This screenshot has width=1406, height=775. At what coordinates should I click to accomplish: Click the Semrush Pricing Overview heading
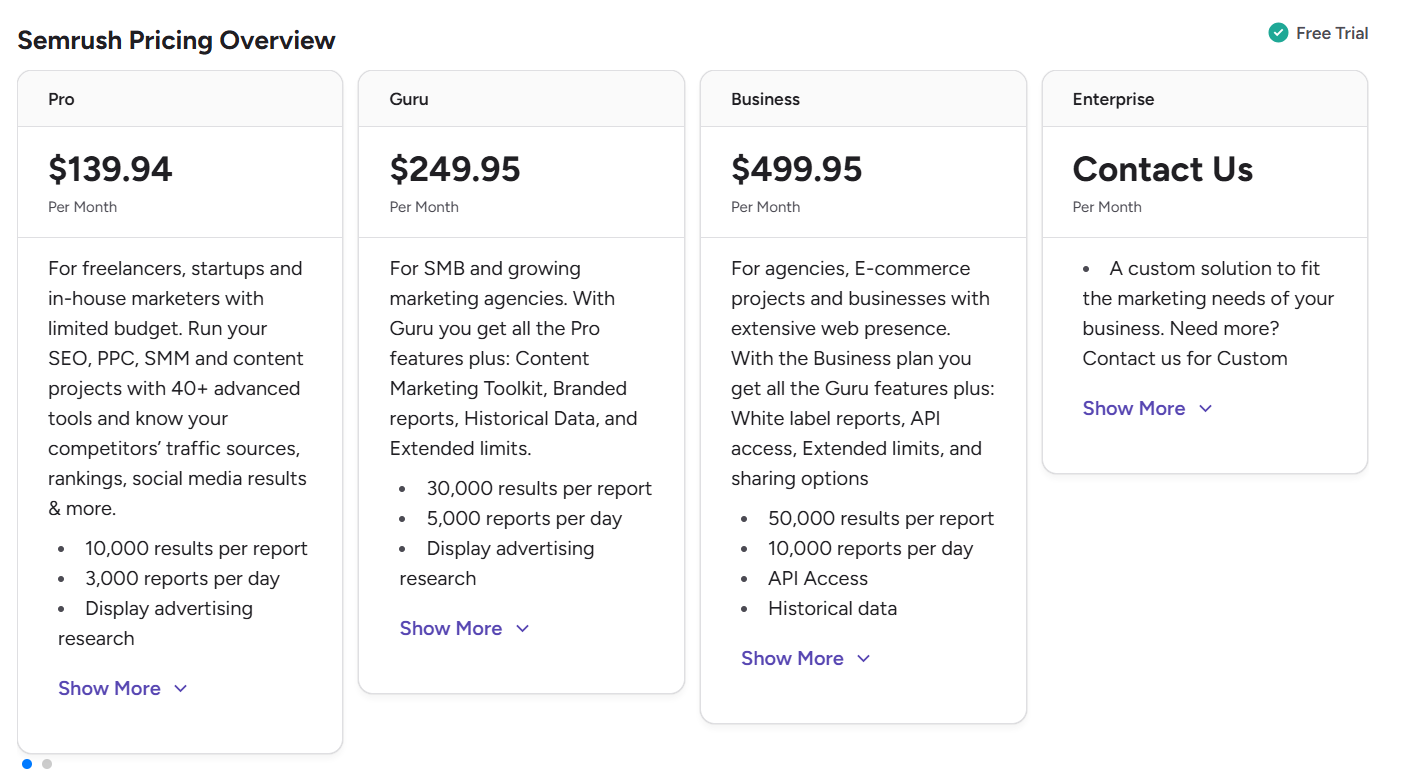click(176, 40)
